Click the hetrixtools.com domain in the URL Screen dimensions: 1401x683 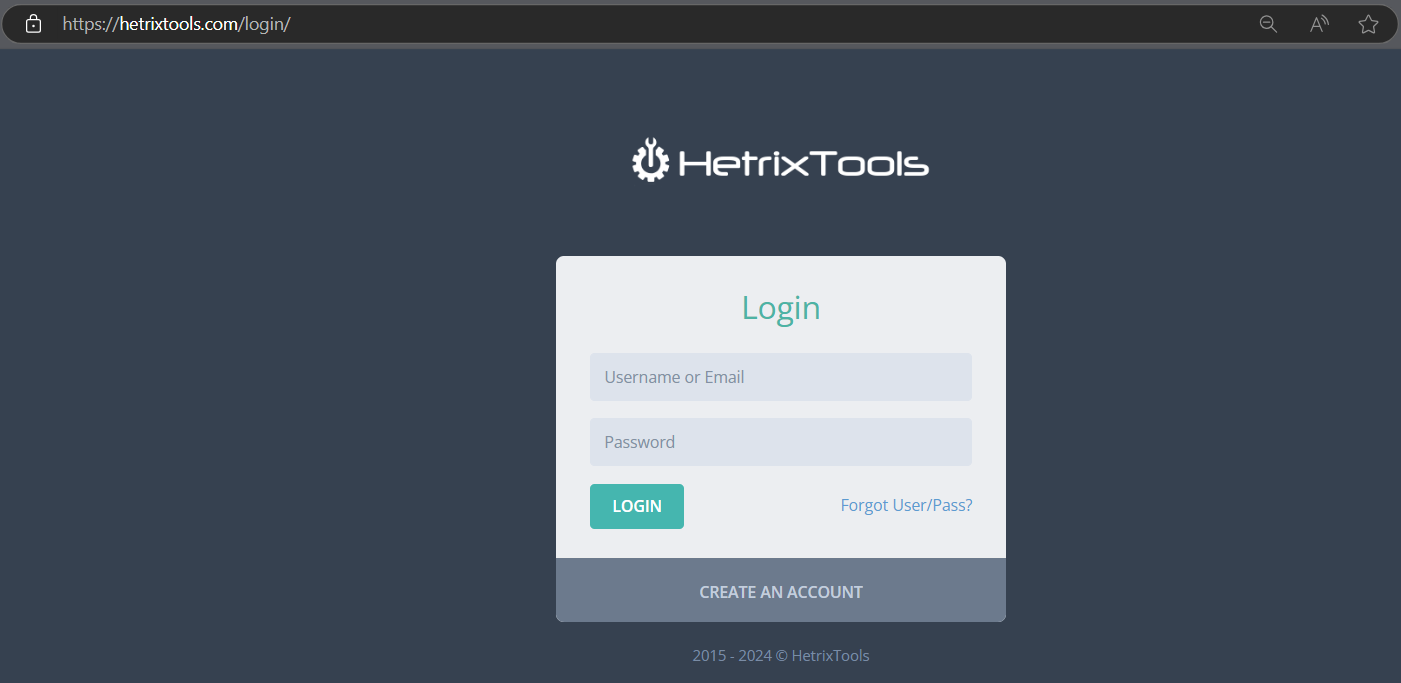point(179,24)
